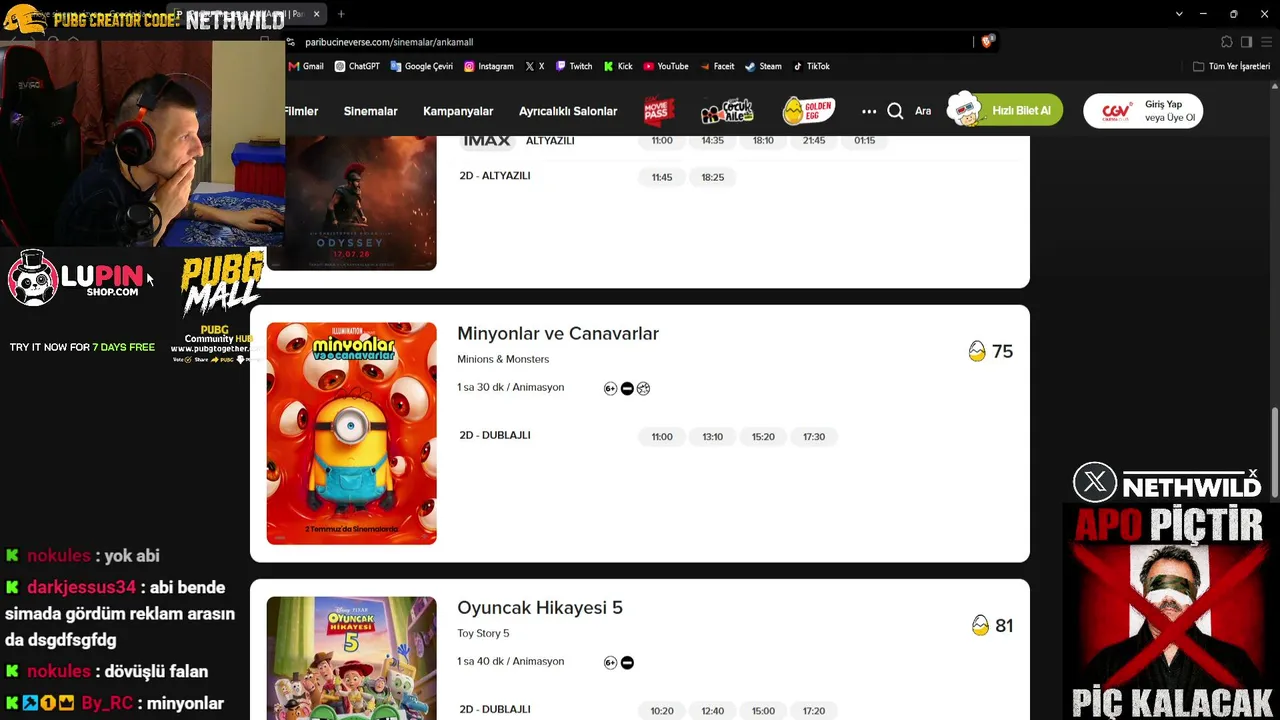Click the IMAX format badge
Viewport: 1280px width, 720px height.
click(487, 141)
